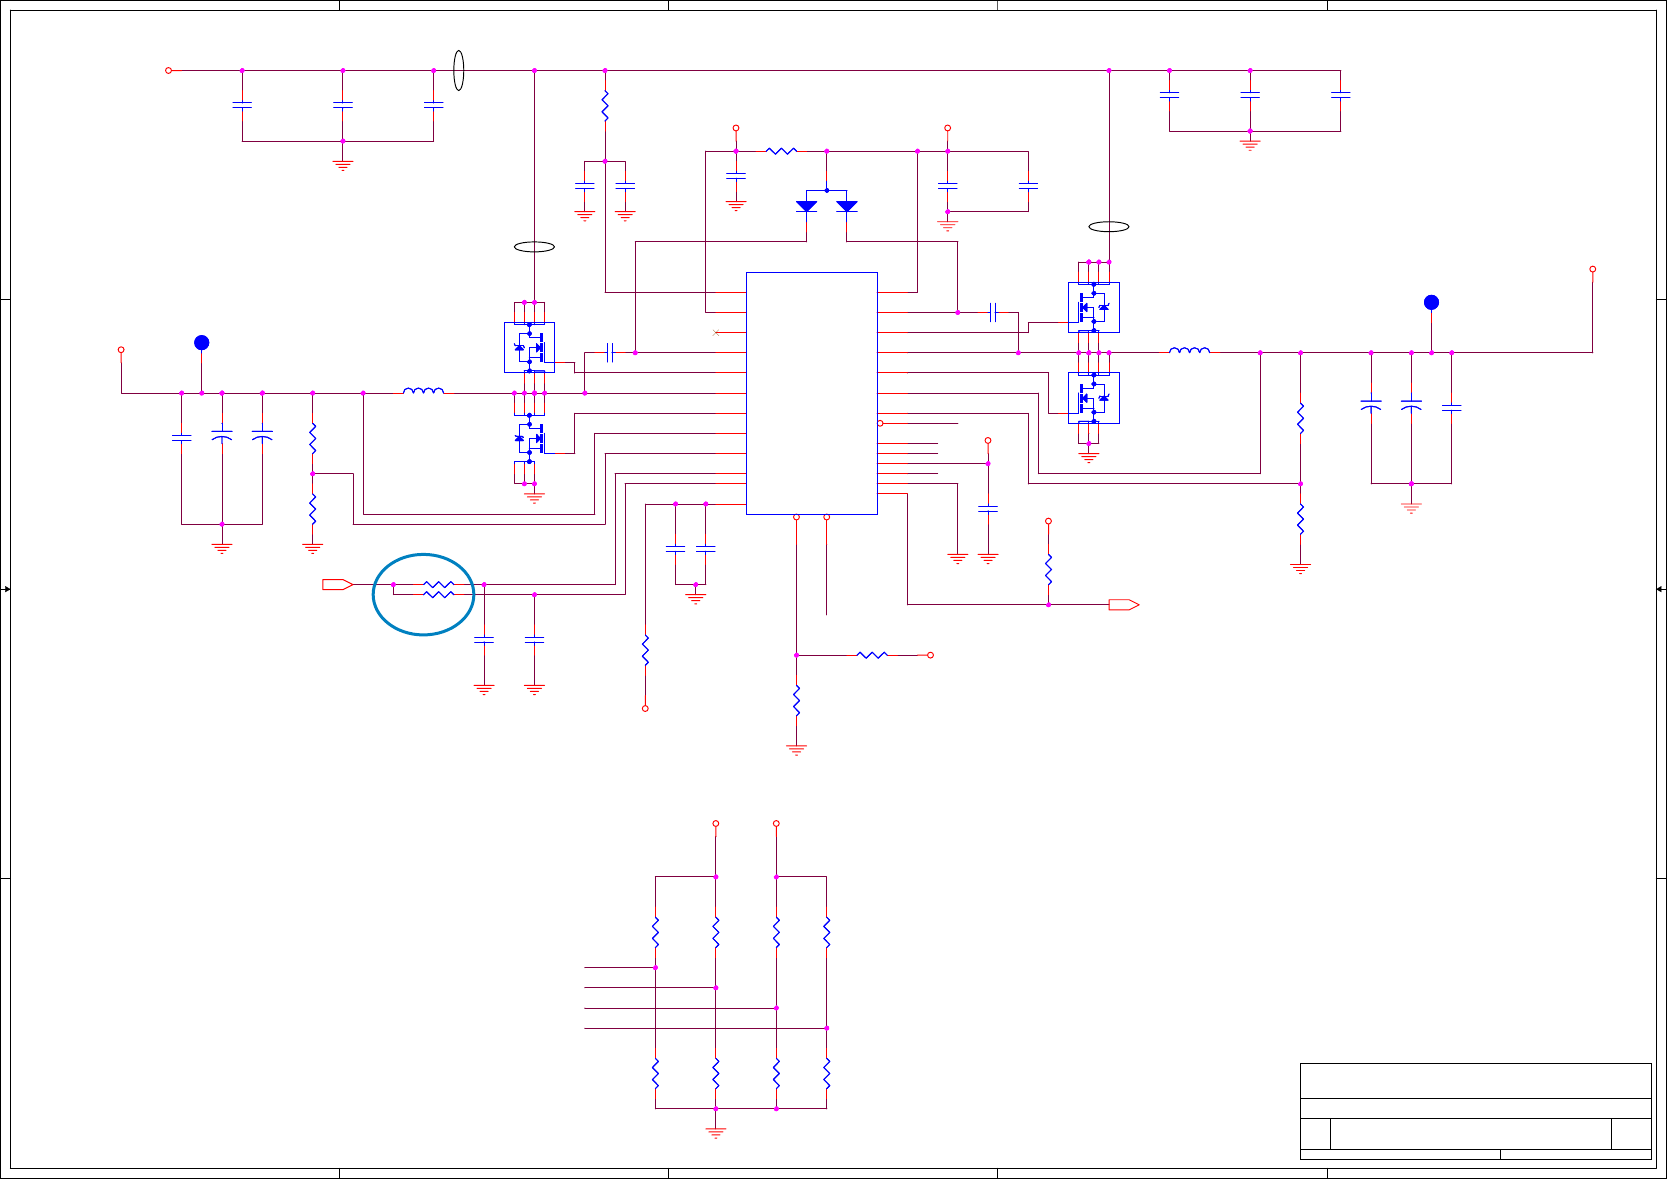The height and width of the screenshot is (1179, 1667).
Task: Click the arrow marker on the right sheet border
Action: pyautogui.click(x=1660, y=589)
